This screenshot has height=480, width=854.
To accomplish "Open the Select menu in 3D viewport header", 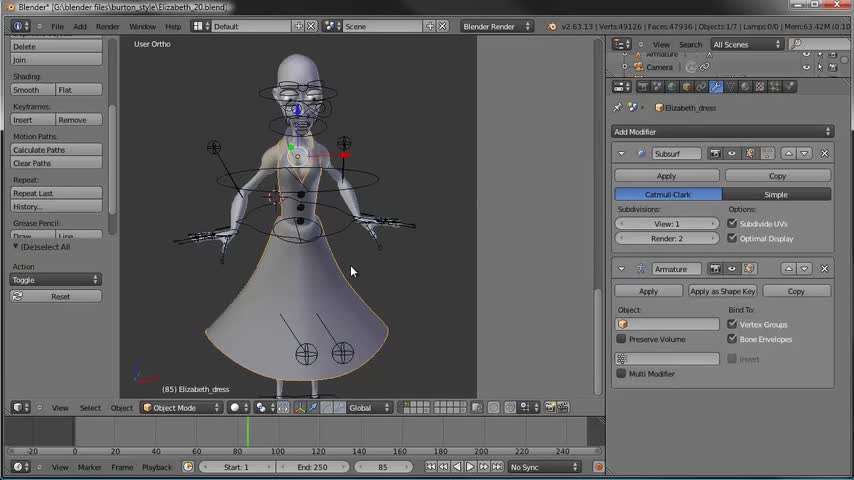I will pyautogui.click(x=90, y=408).
